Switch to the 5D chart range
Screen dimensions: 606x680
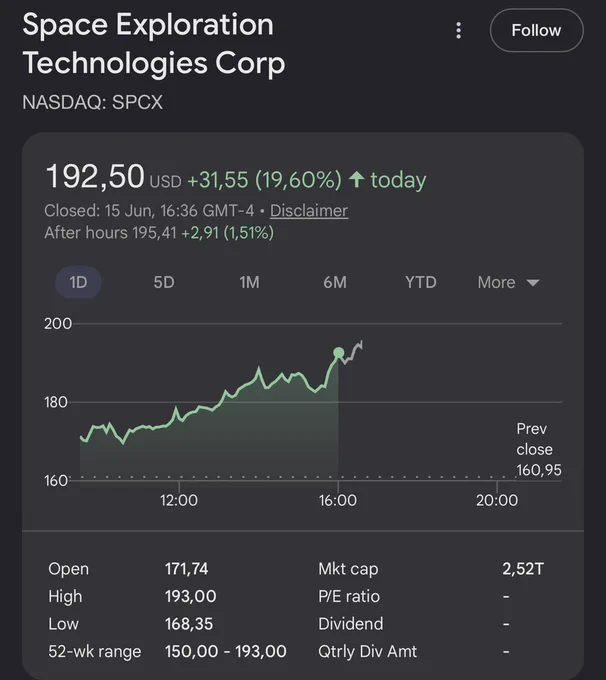coord(164,282)
